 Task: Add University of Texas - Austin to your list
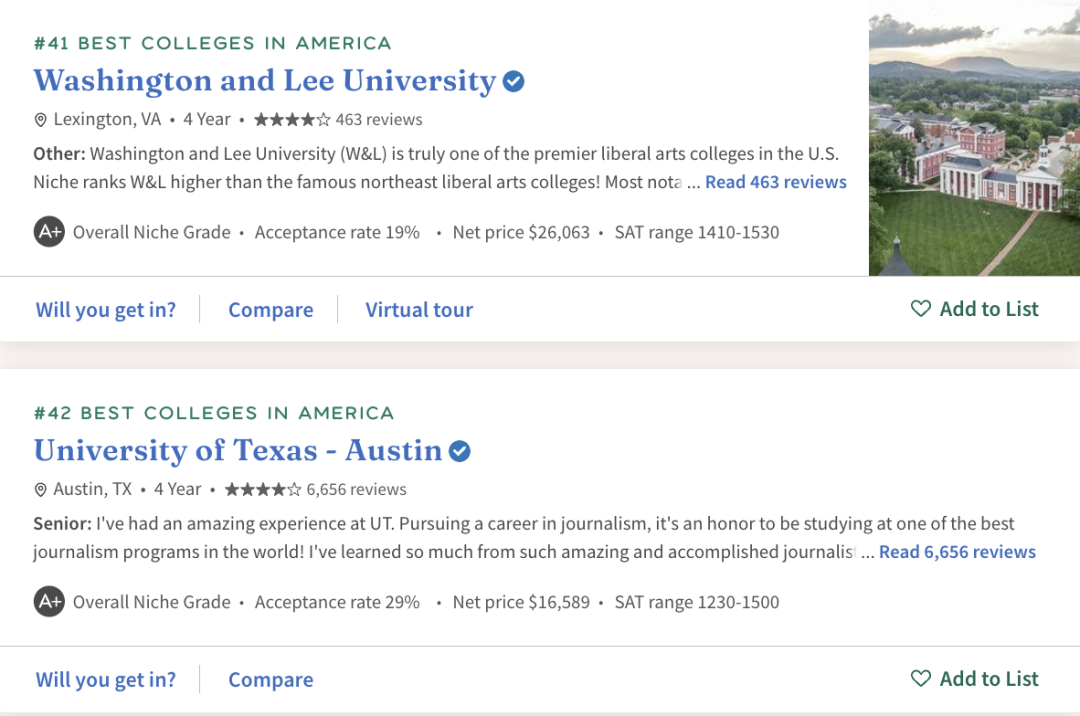(975, 679)
